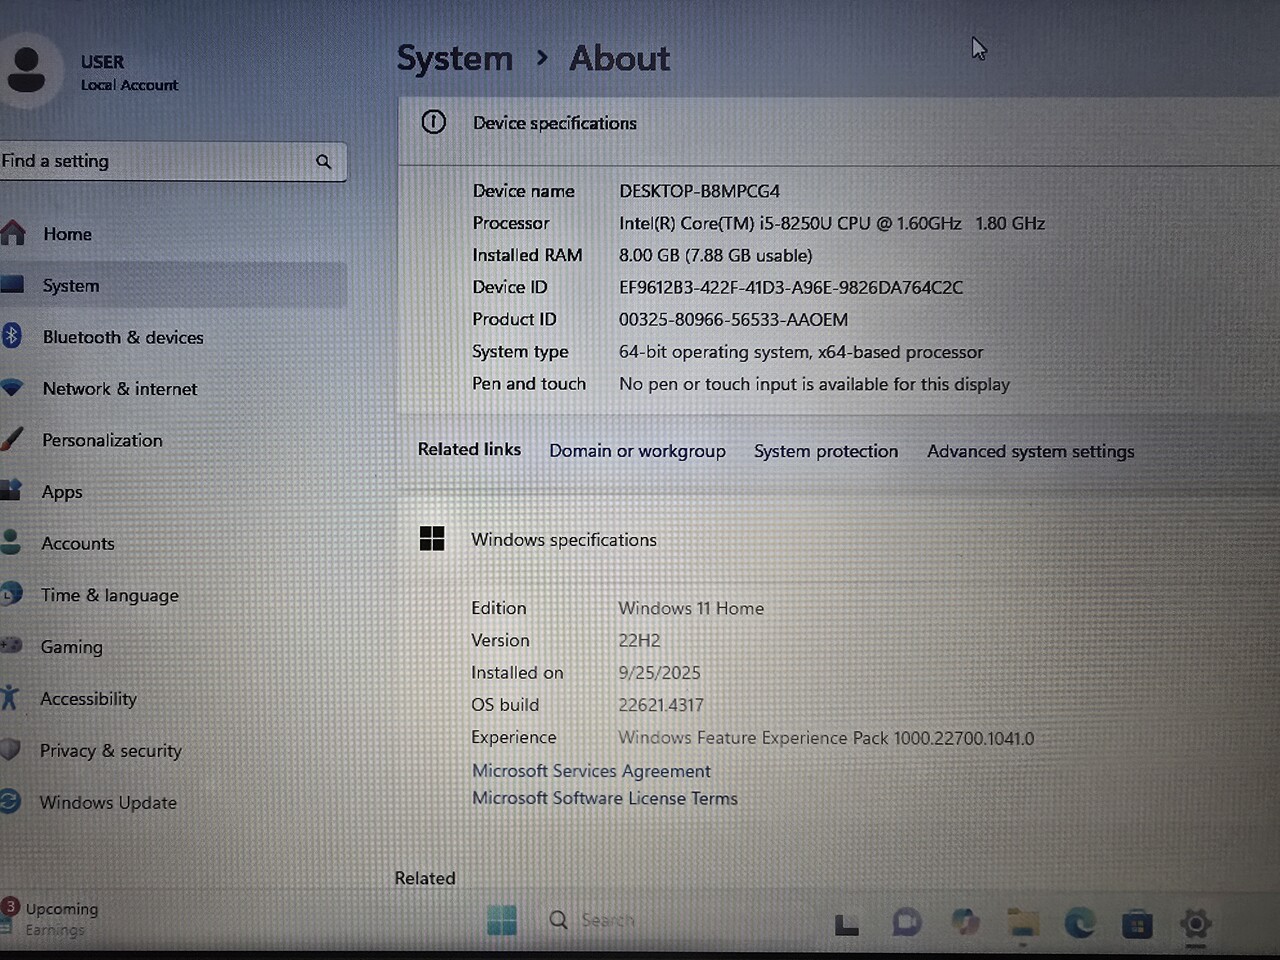This screenshot has height=960, width=1280.
Task: Click the OS build 22621.4317
Action: [661, 705]
